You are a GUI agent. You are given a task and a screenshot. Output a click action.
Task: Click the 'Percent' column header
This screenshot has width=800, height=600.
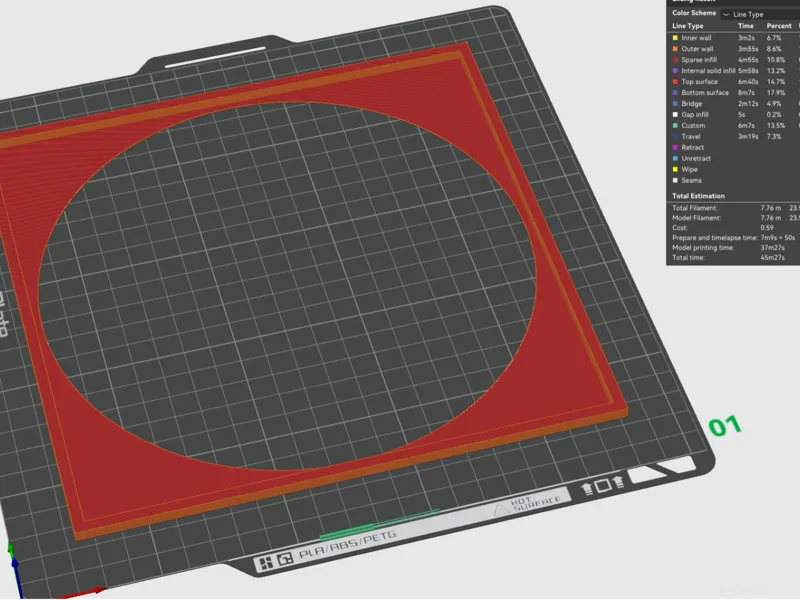point(779,26)
